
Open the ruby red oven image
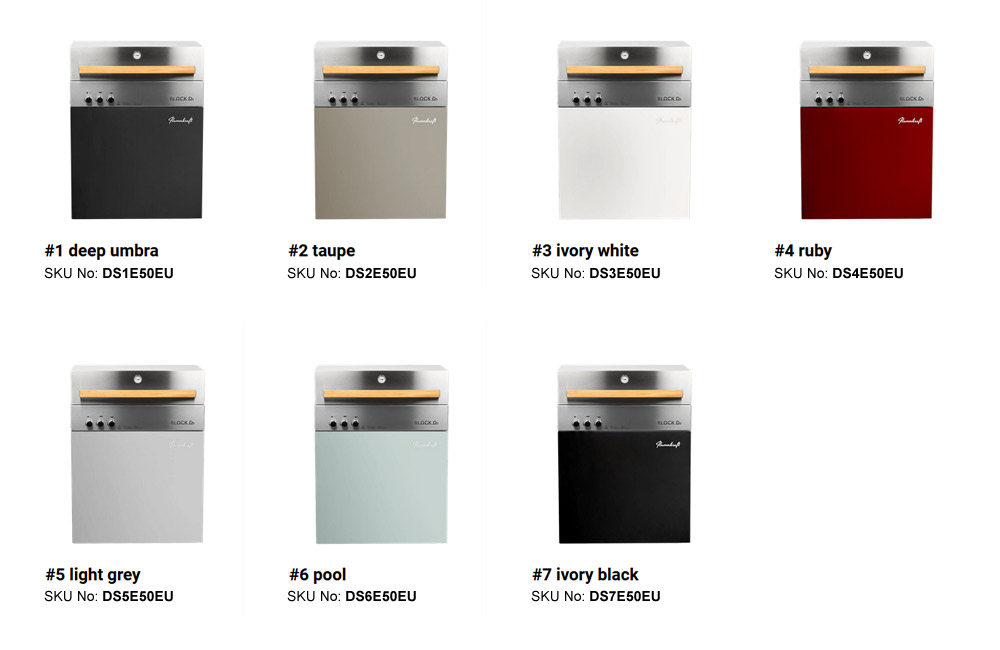point(867,130)
